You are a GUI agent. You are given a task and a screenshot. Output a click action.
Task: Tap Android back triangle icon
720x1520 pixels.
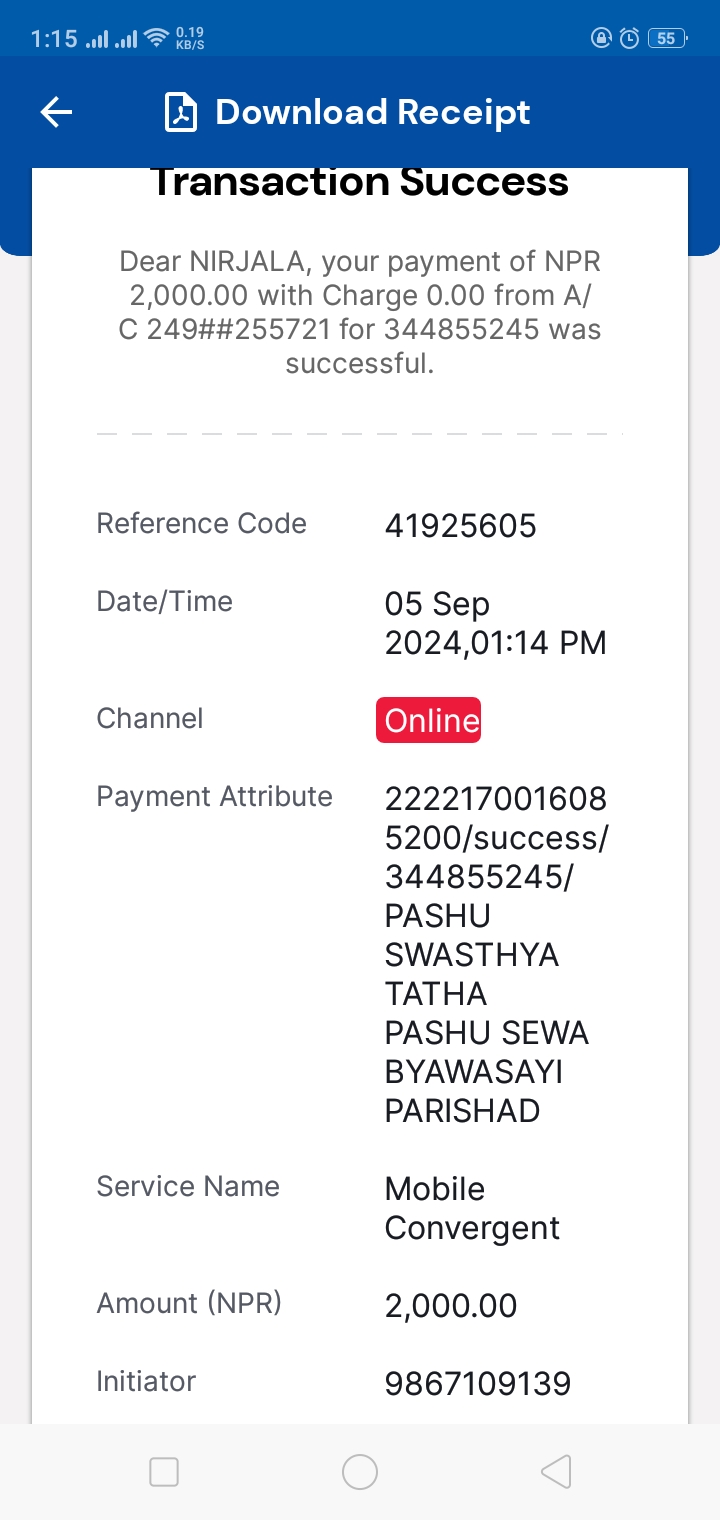point(556,1472)
